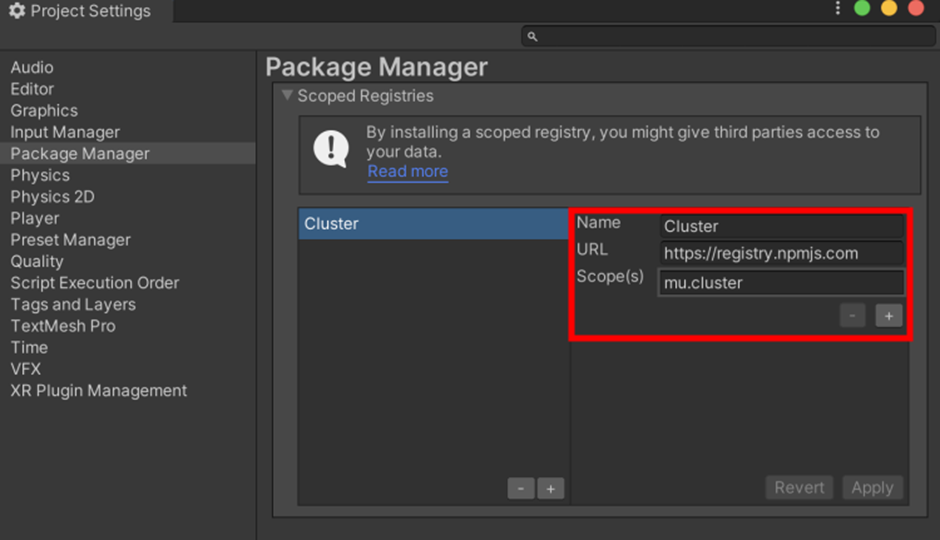Screen dimensions: 940x540
Task: Go to Script Execution Order settings
Action: (x=95, y=283)
